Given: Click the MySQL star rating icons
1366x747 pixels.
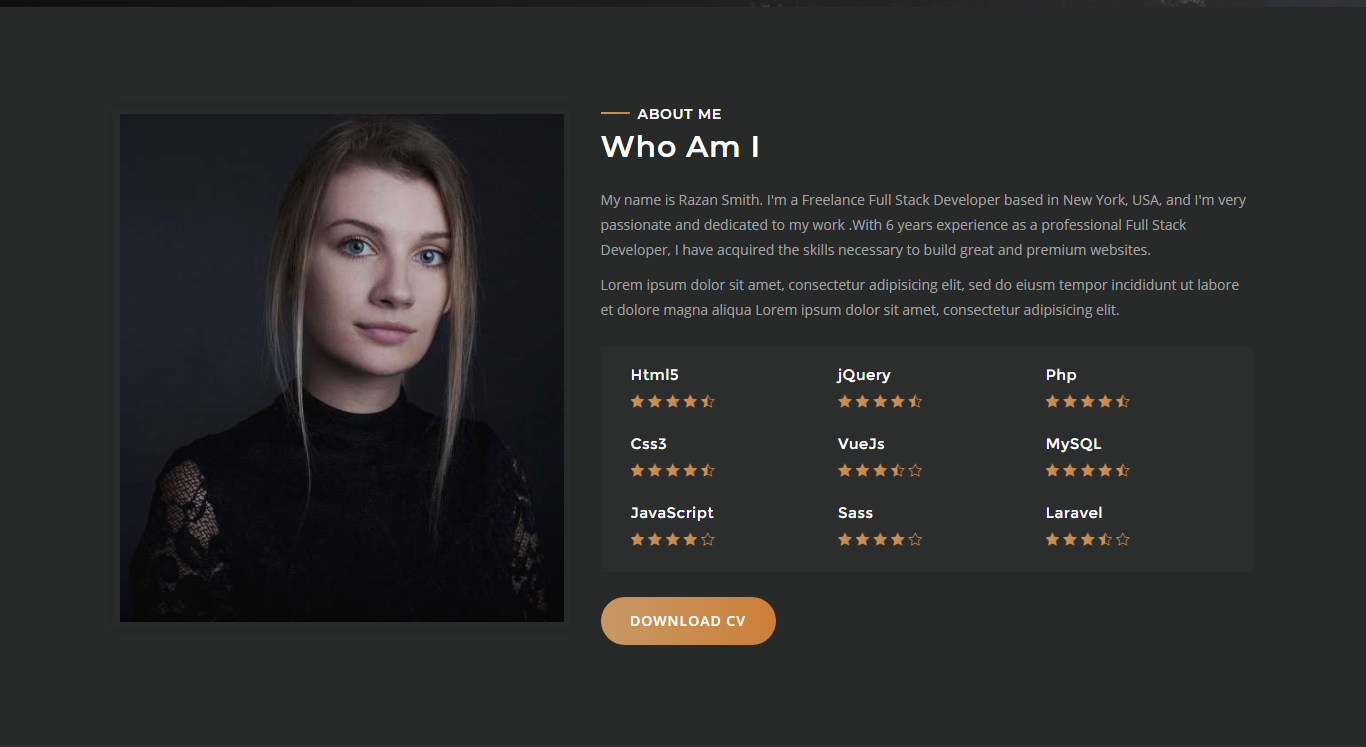Looking at the screenshot, I should pyautogui.click(x=1088, y=471).
